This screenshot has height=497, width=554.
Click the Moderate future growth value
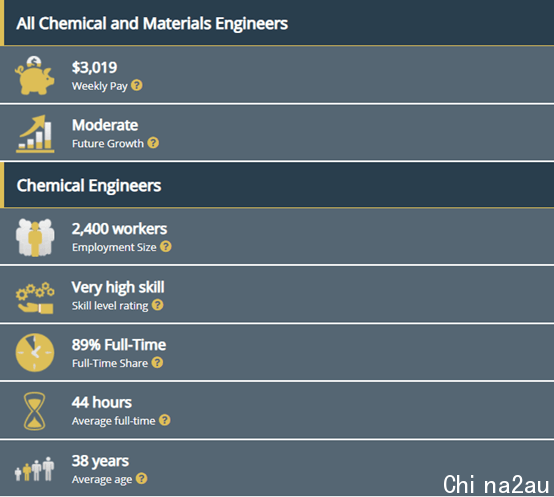(105, 125)
